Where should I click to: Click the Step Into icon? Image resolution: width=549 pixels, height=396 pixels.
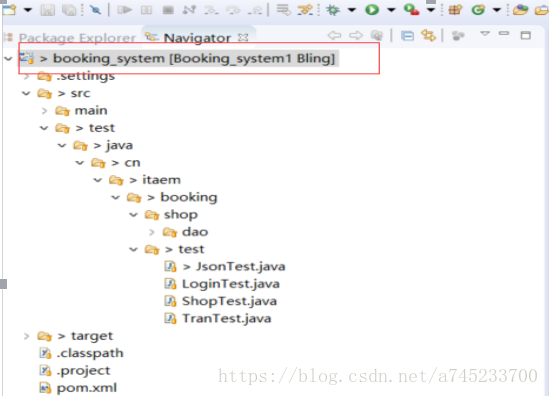pos(211,10)
